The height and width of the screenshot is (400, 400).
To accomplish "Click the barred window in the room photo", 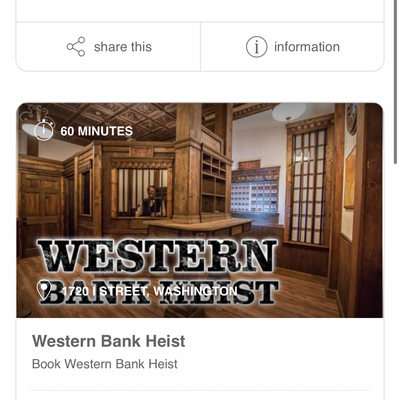I will (307, 187).
